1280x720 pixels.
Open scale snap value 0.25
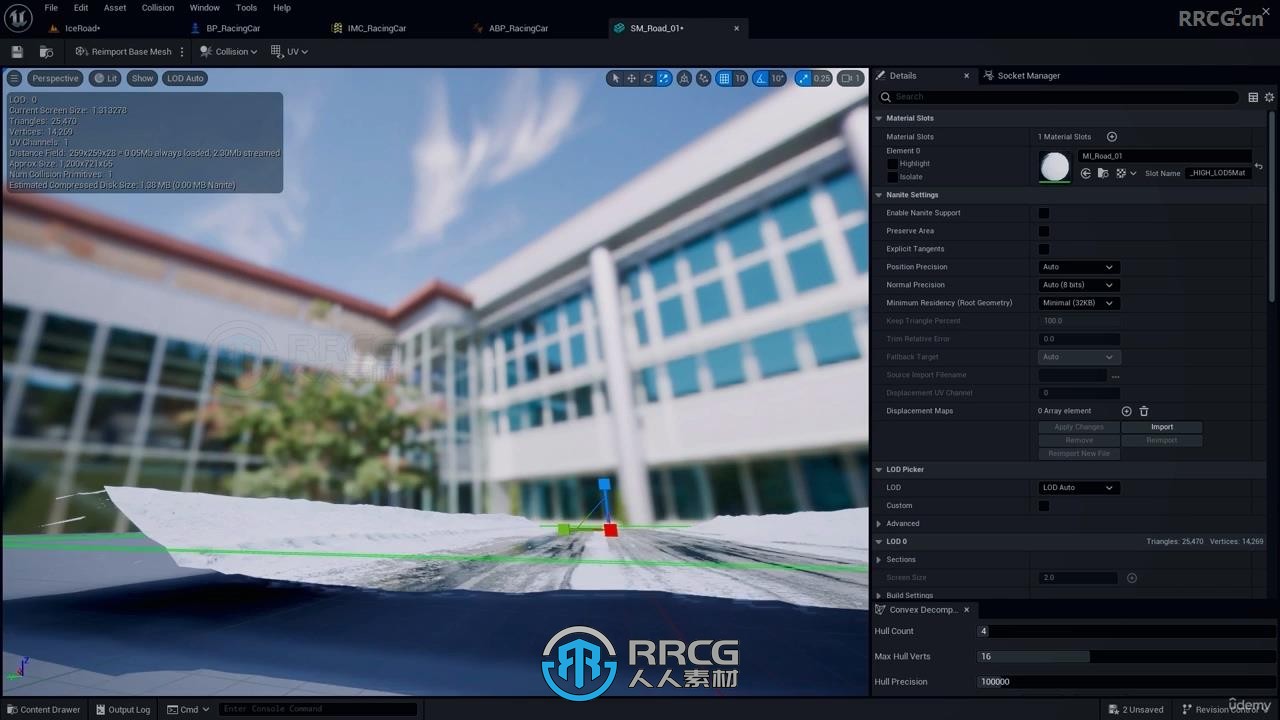click(822, 78)
